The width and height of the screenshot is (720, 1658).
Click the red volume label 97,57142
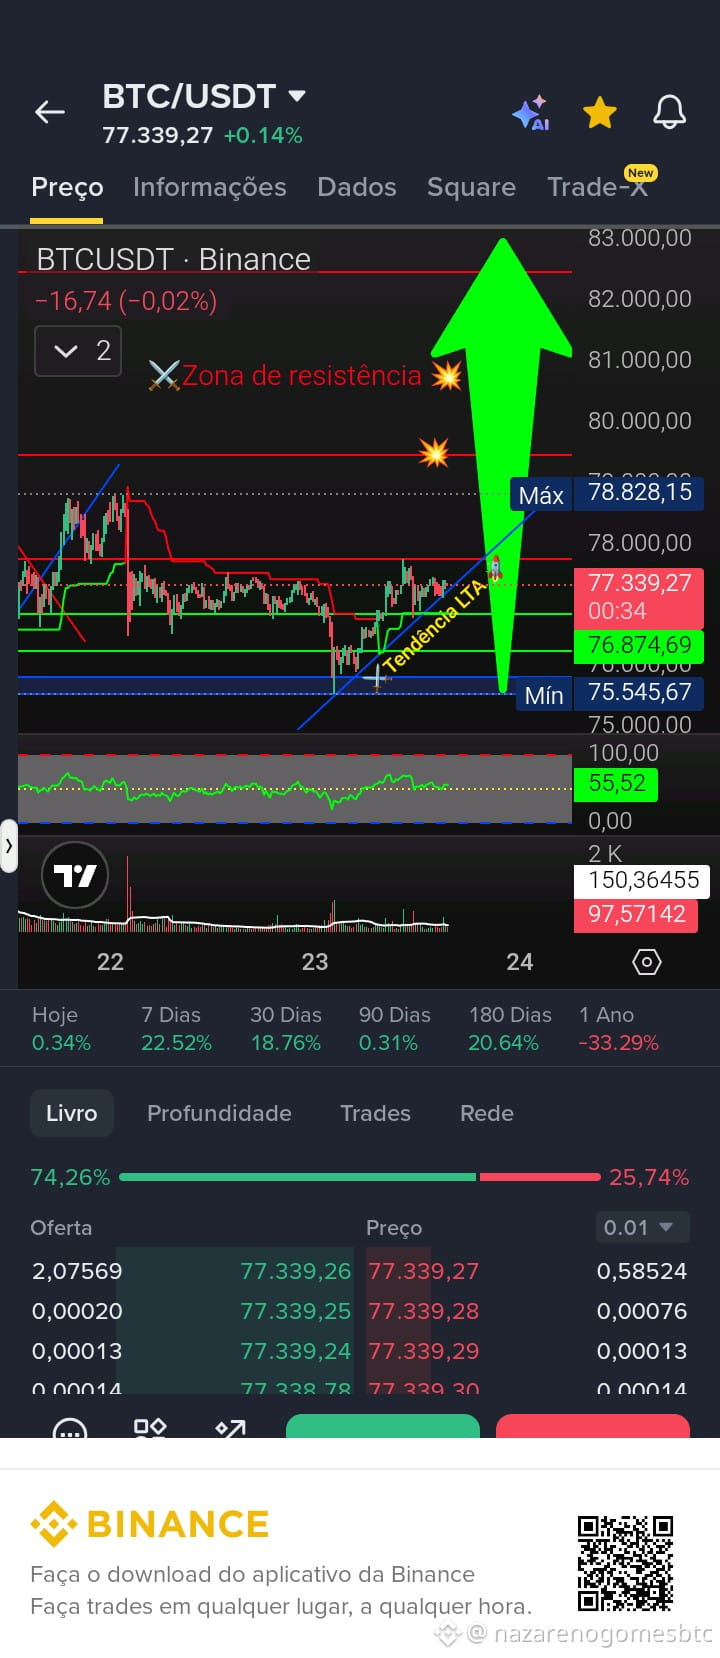(636, 914)
